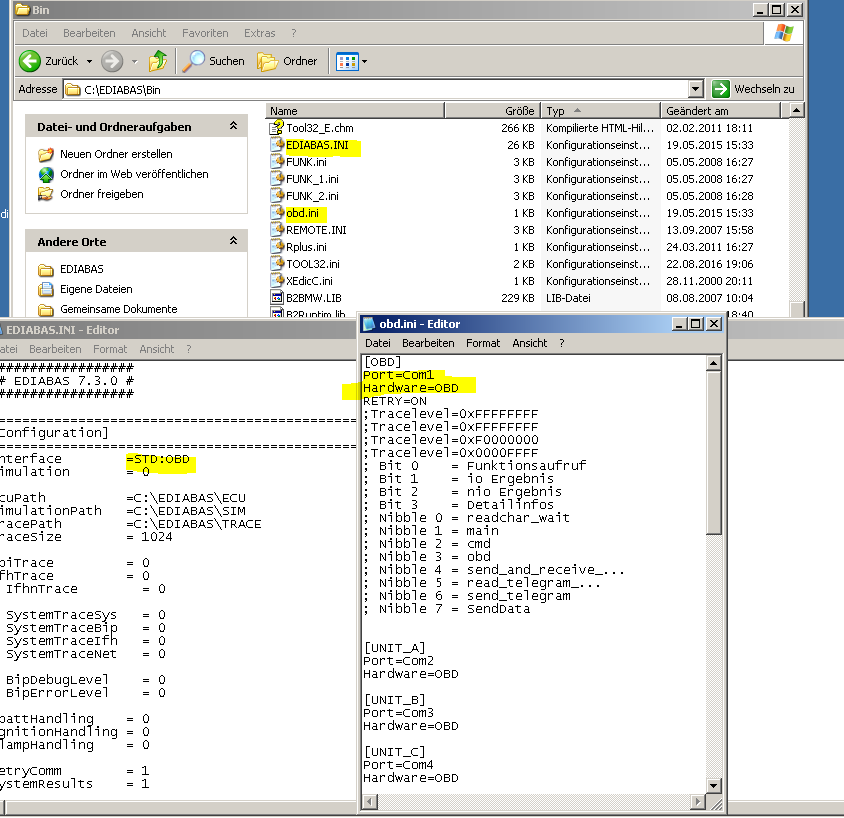Open the Zurück history dropdown arrow
This screenshot has height=818, width=844.
tap(89, 61)
